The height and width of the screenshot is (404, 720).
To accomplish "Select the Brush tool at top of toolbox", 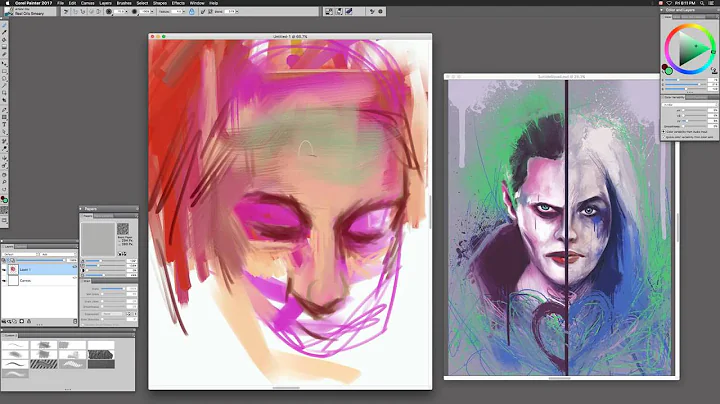I will pos(5,24).
